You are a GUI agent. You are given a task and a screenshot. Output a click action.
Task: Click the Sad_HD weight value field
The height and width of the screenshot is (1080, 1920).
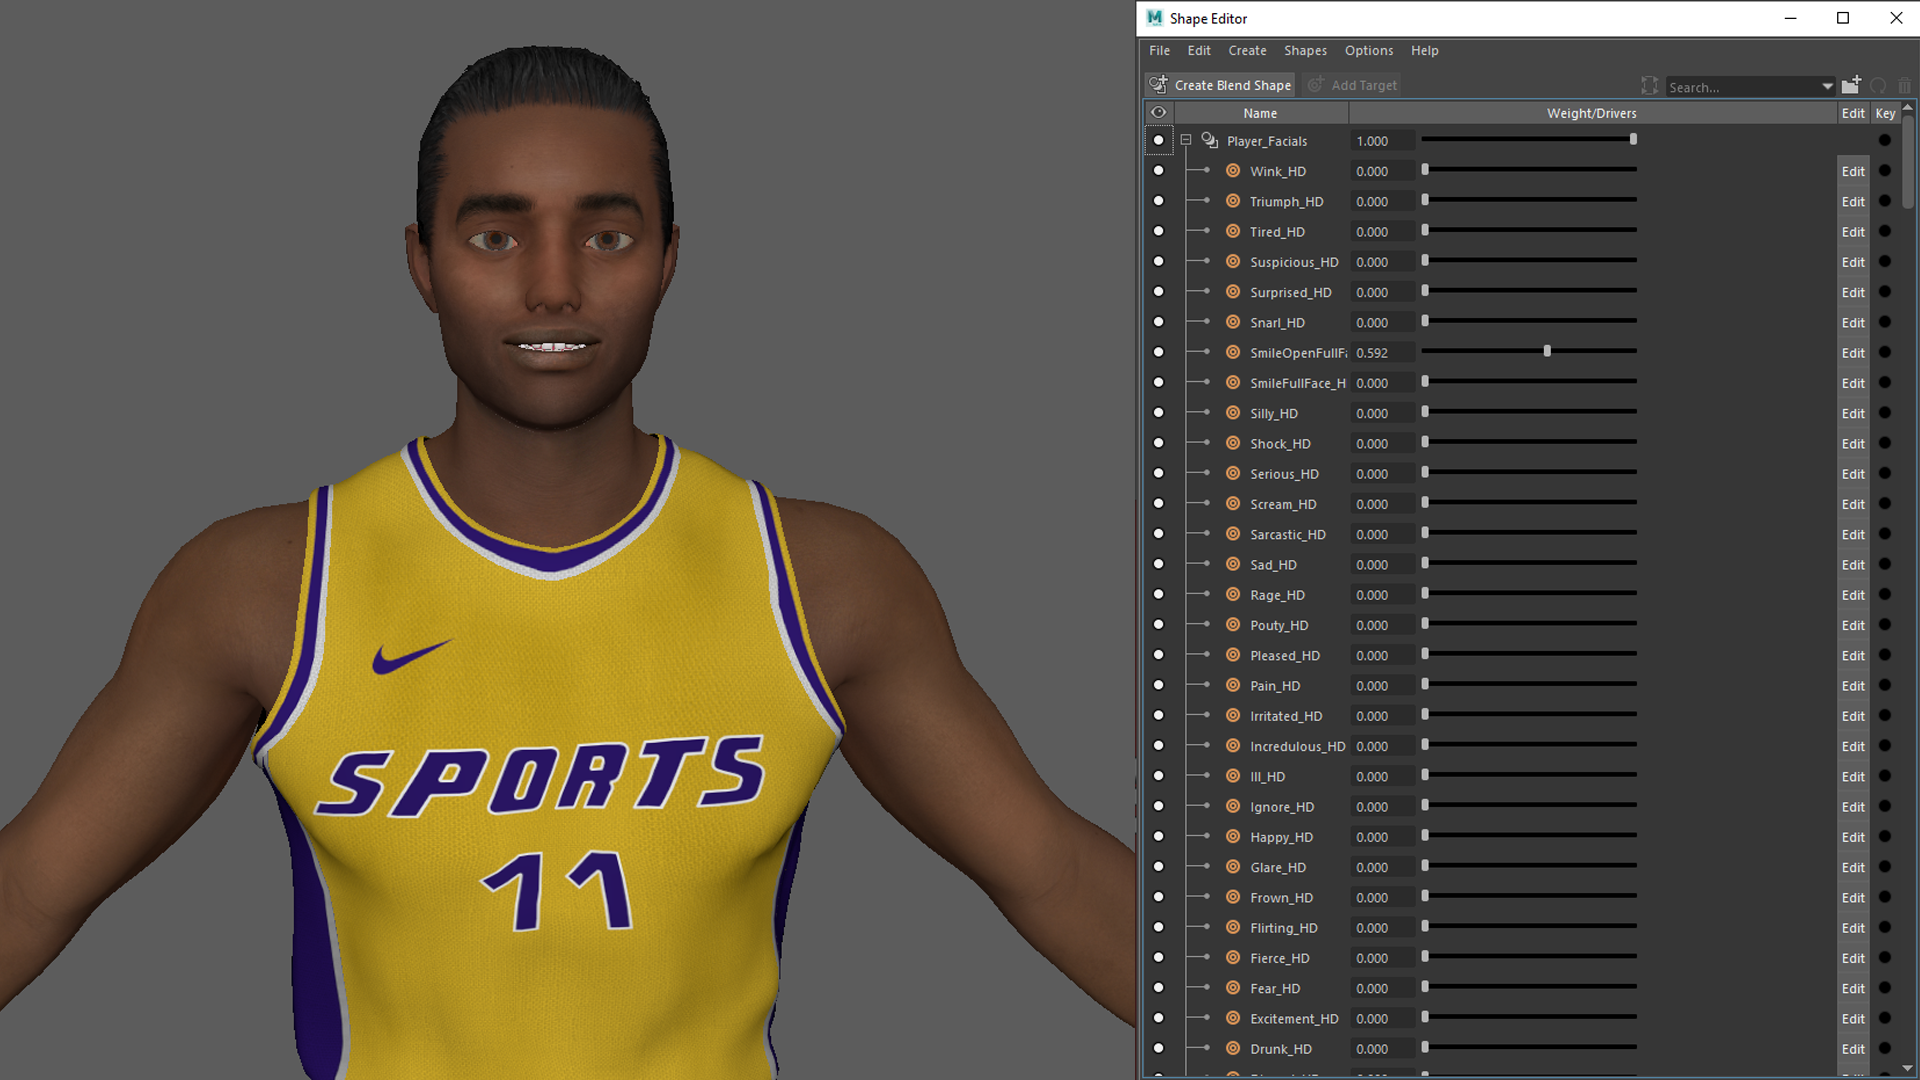(1382, 565)
